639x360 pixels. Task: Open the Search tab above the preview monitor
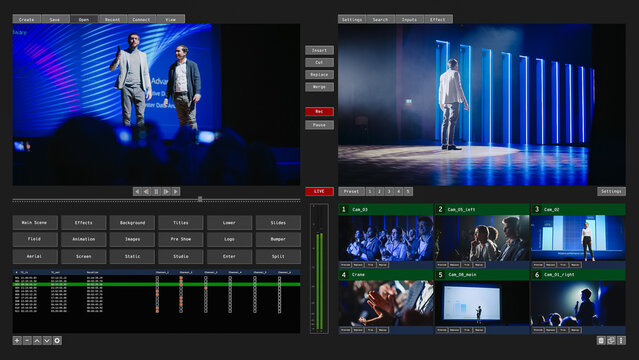(380, 19)
